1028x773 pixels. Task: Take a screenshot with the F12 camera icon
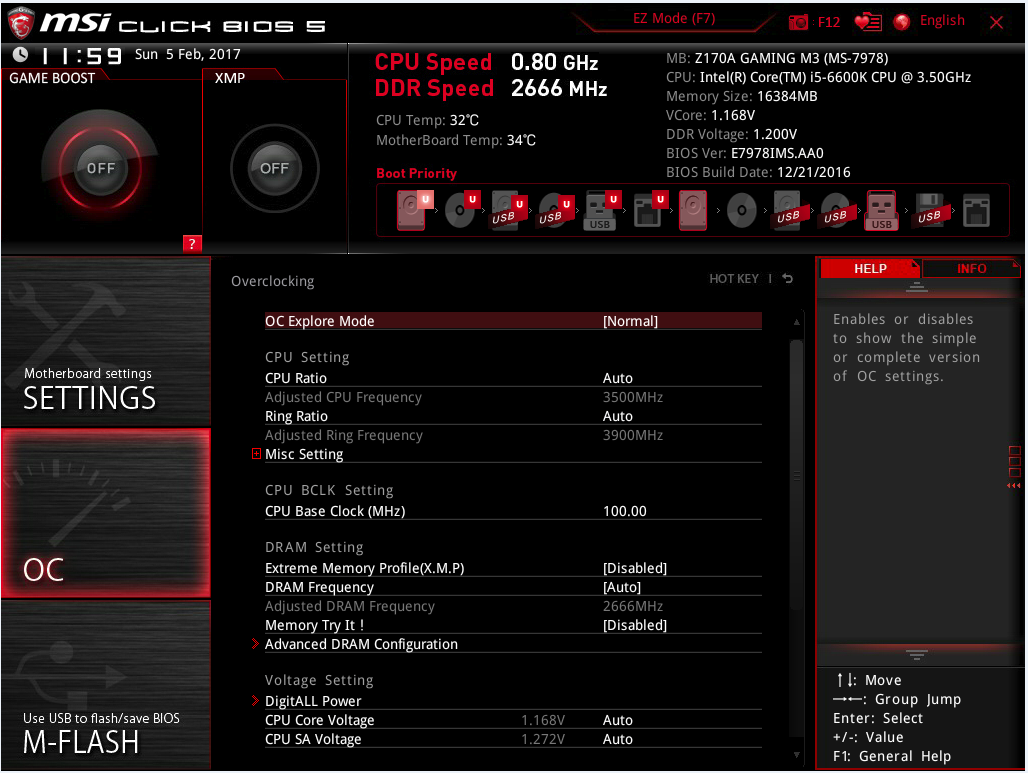(798, 22)
